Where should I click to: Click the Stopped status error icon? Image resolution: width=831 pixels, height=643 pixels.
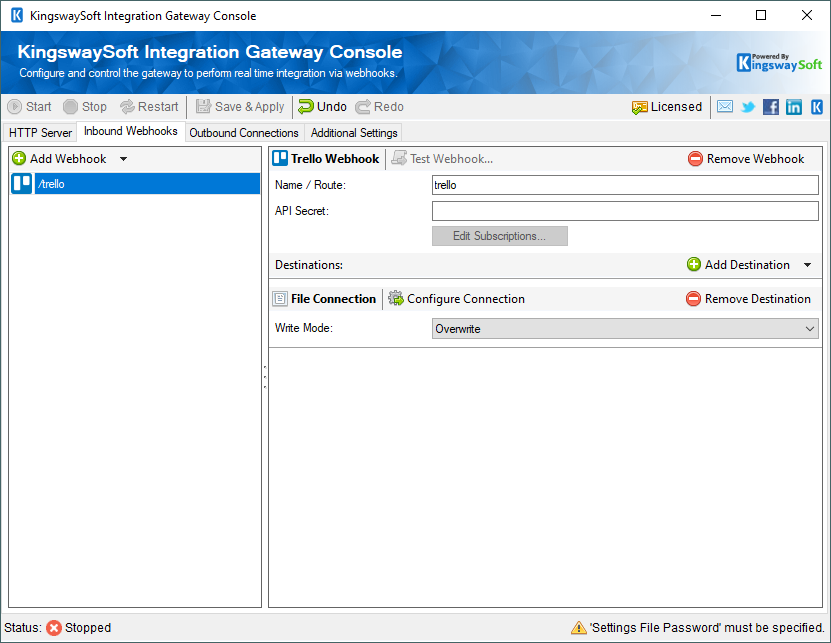(x=54, y=628)
